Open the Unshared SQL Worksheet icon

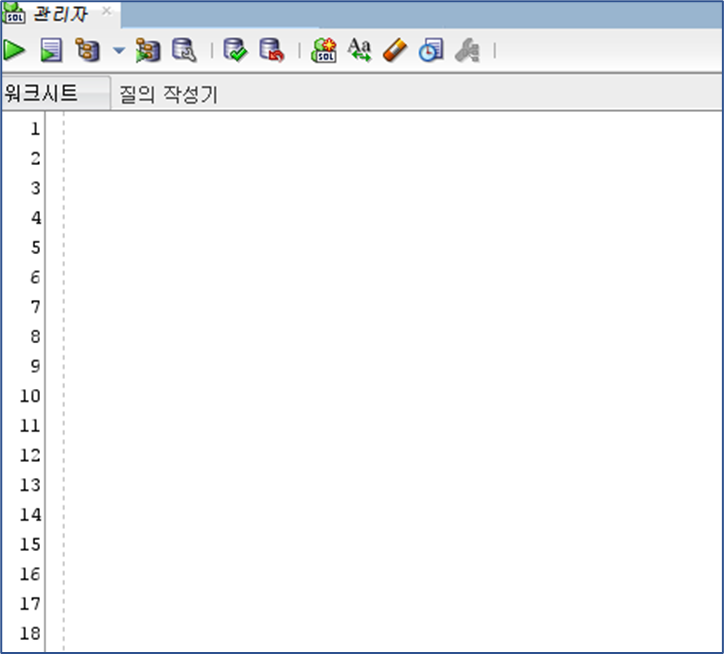[324, 50]
